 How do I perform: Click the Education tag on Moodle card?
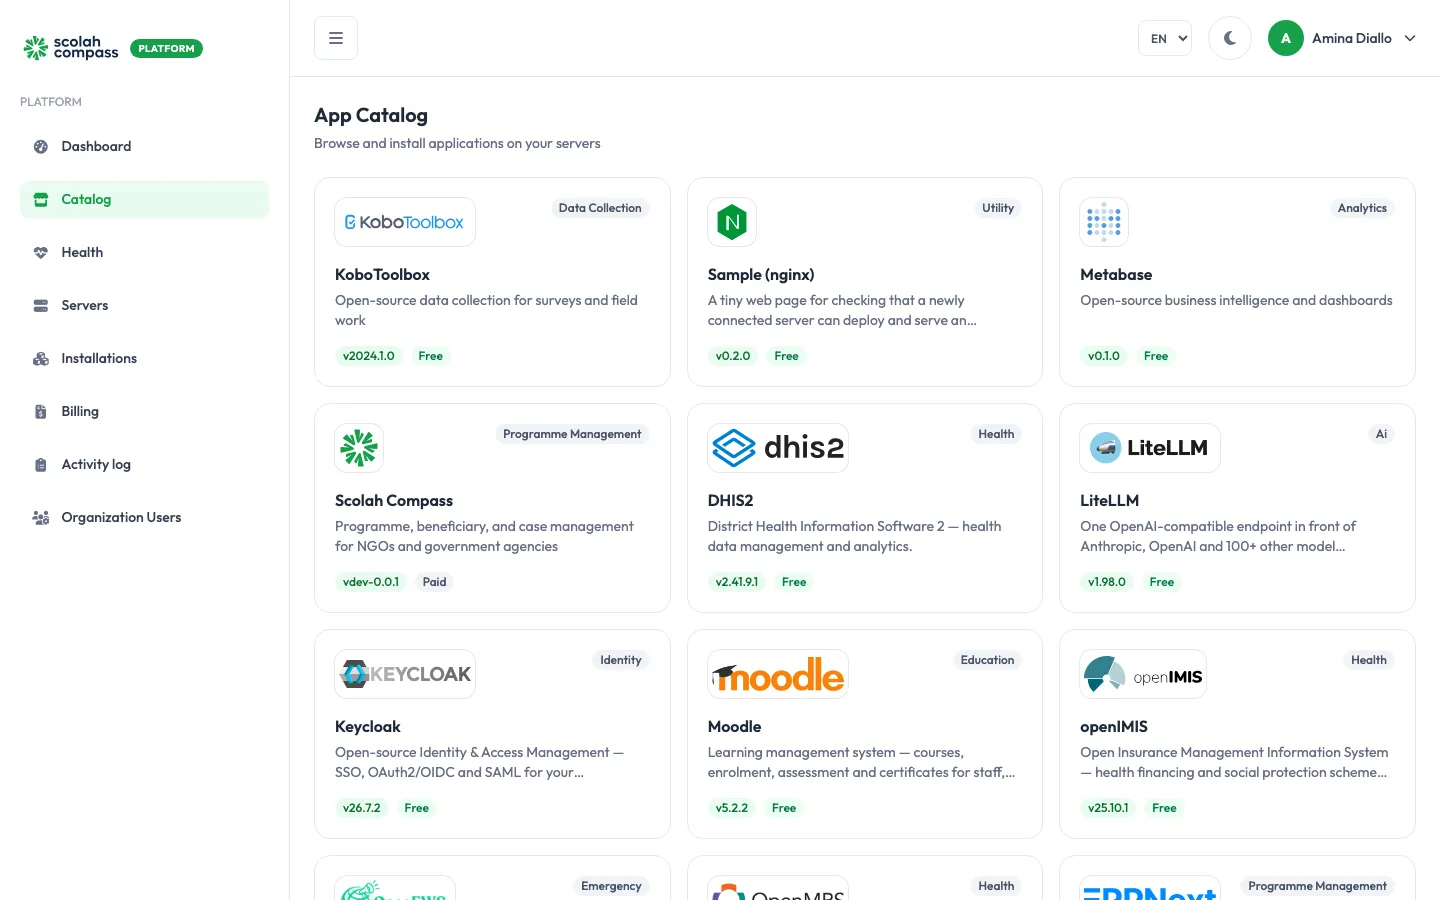[987, 660]
